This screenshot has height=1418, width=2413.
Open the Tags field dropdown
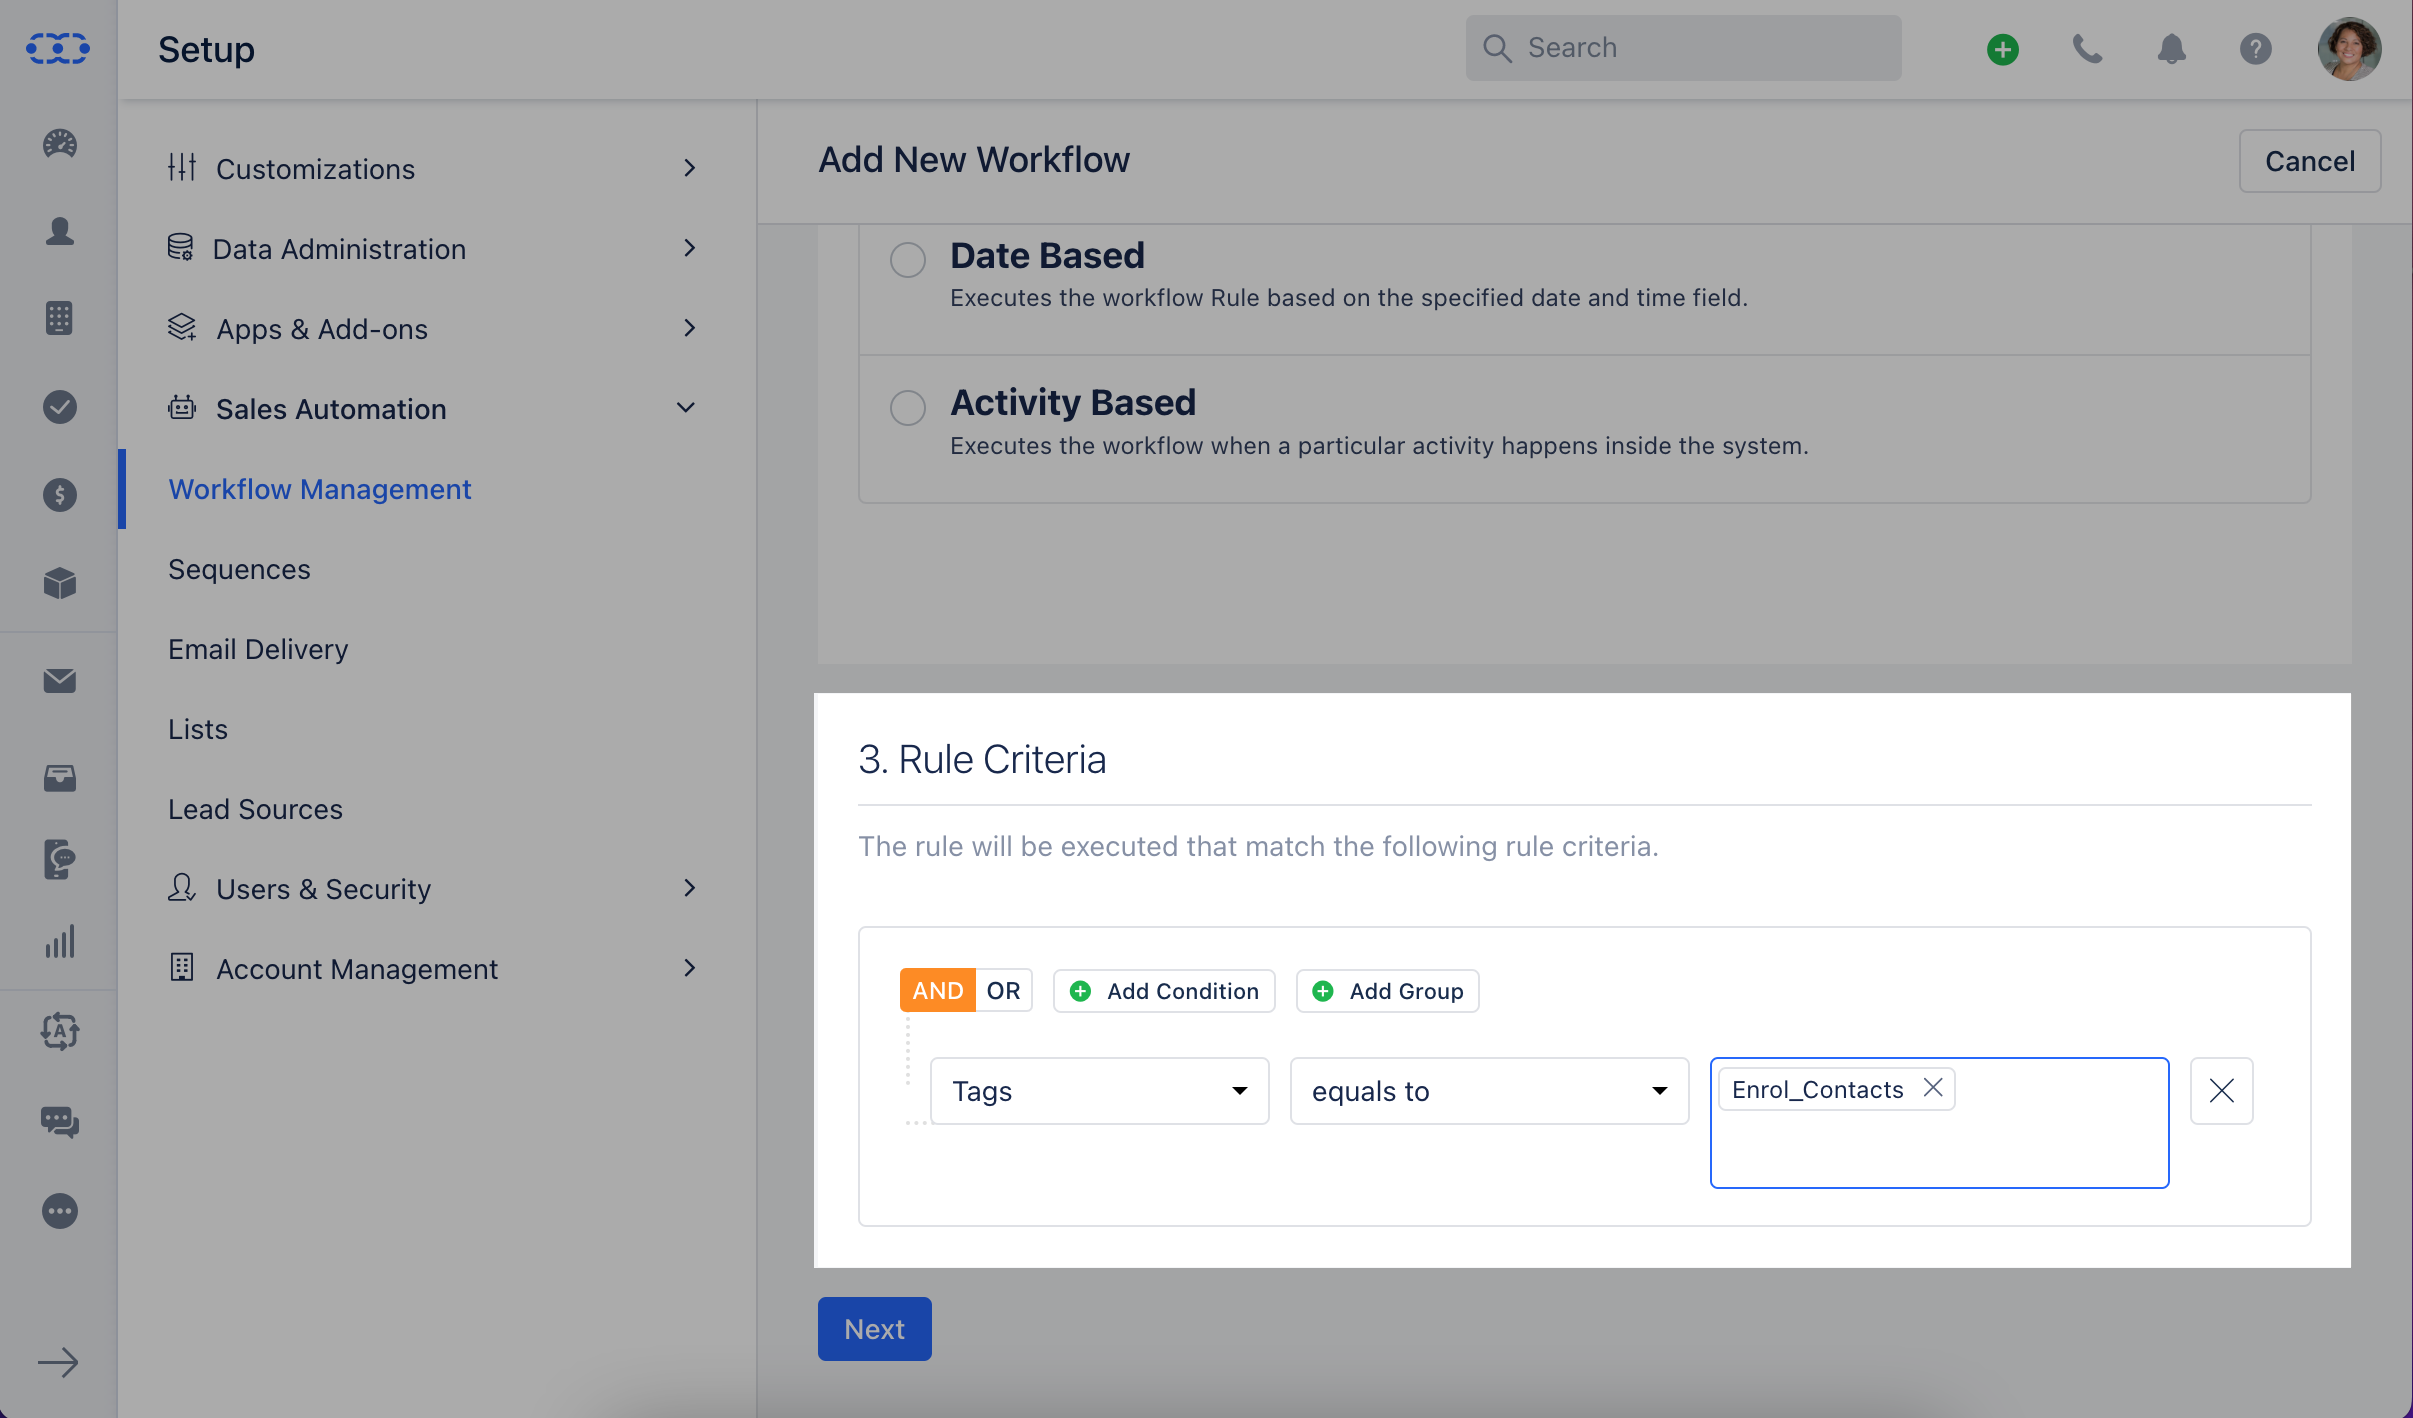click(x=1099, y=1090)
